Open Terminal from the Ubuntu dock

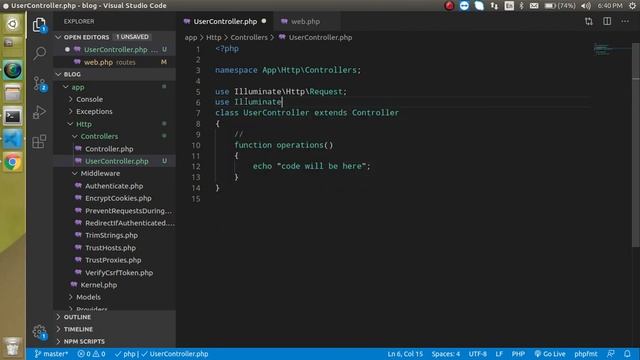13,117
